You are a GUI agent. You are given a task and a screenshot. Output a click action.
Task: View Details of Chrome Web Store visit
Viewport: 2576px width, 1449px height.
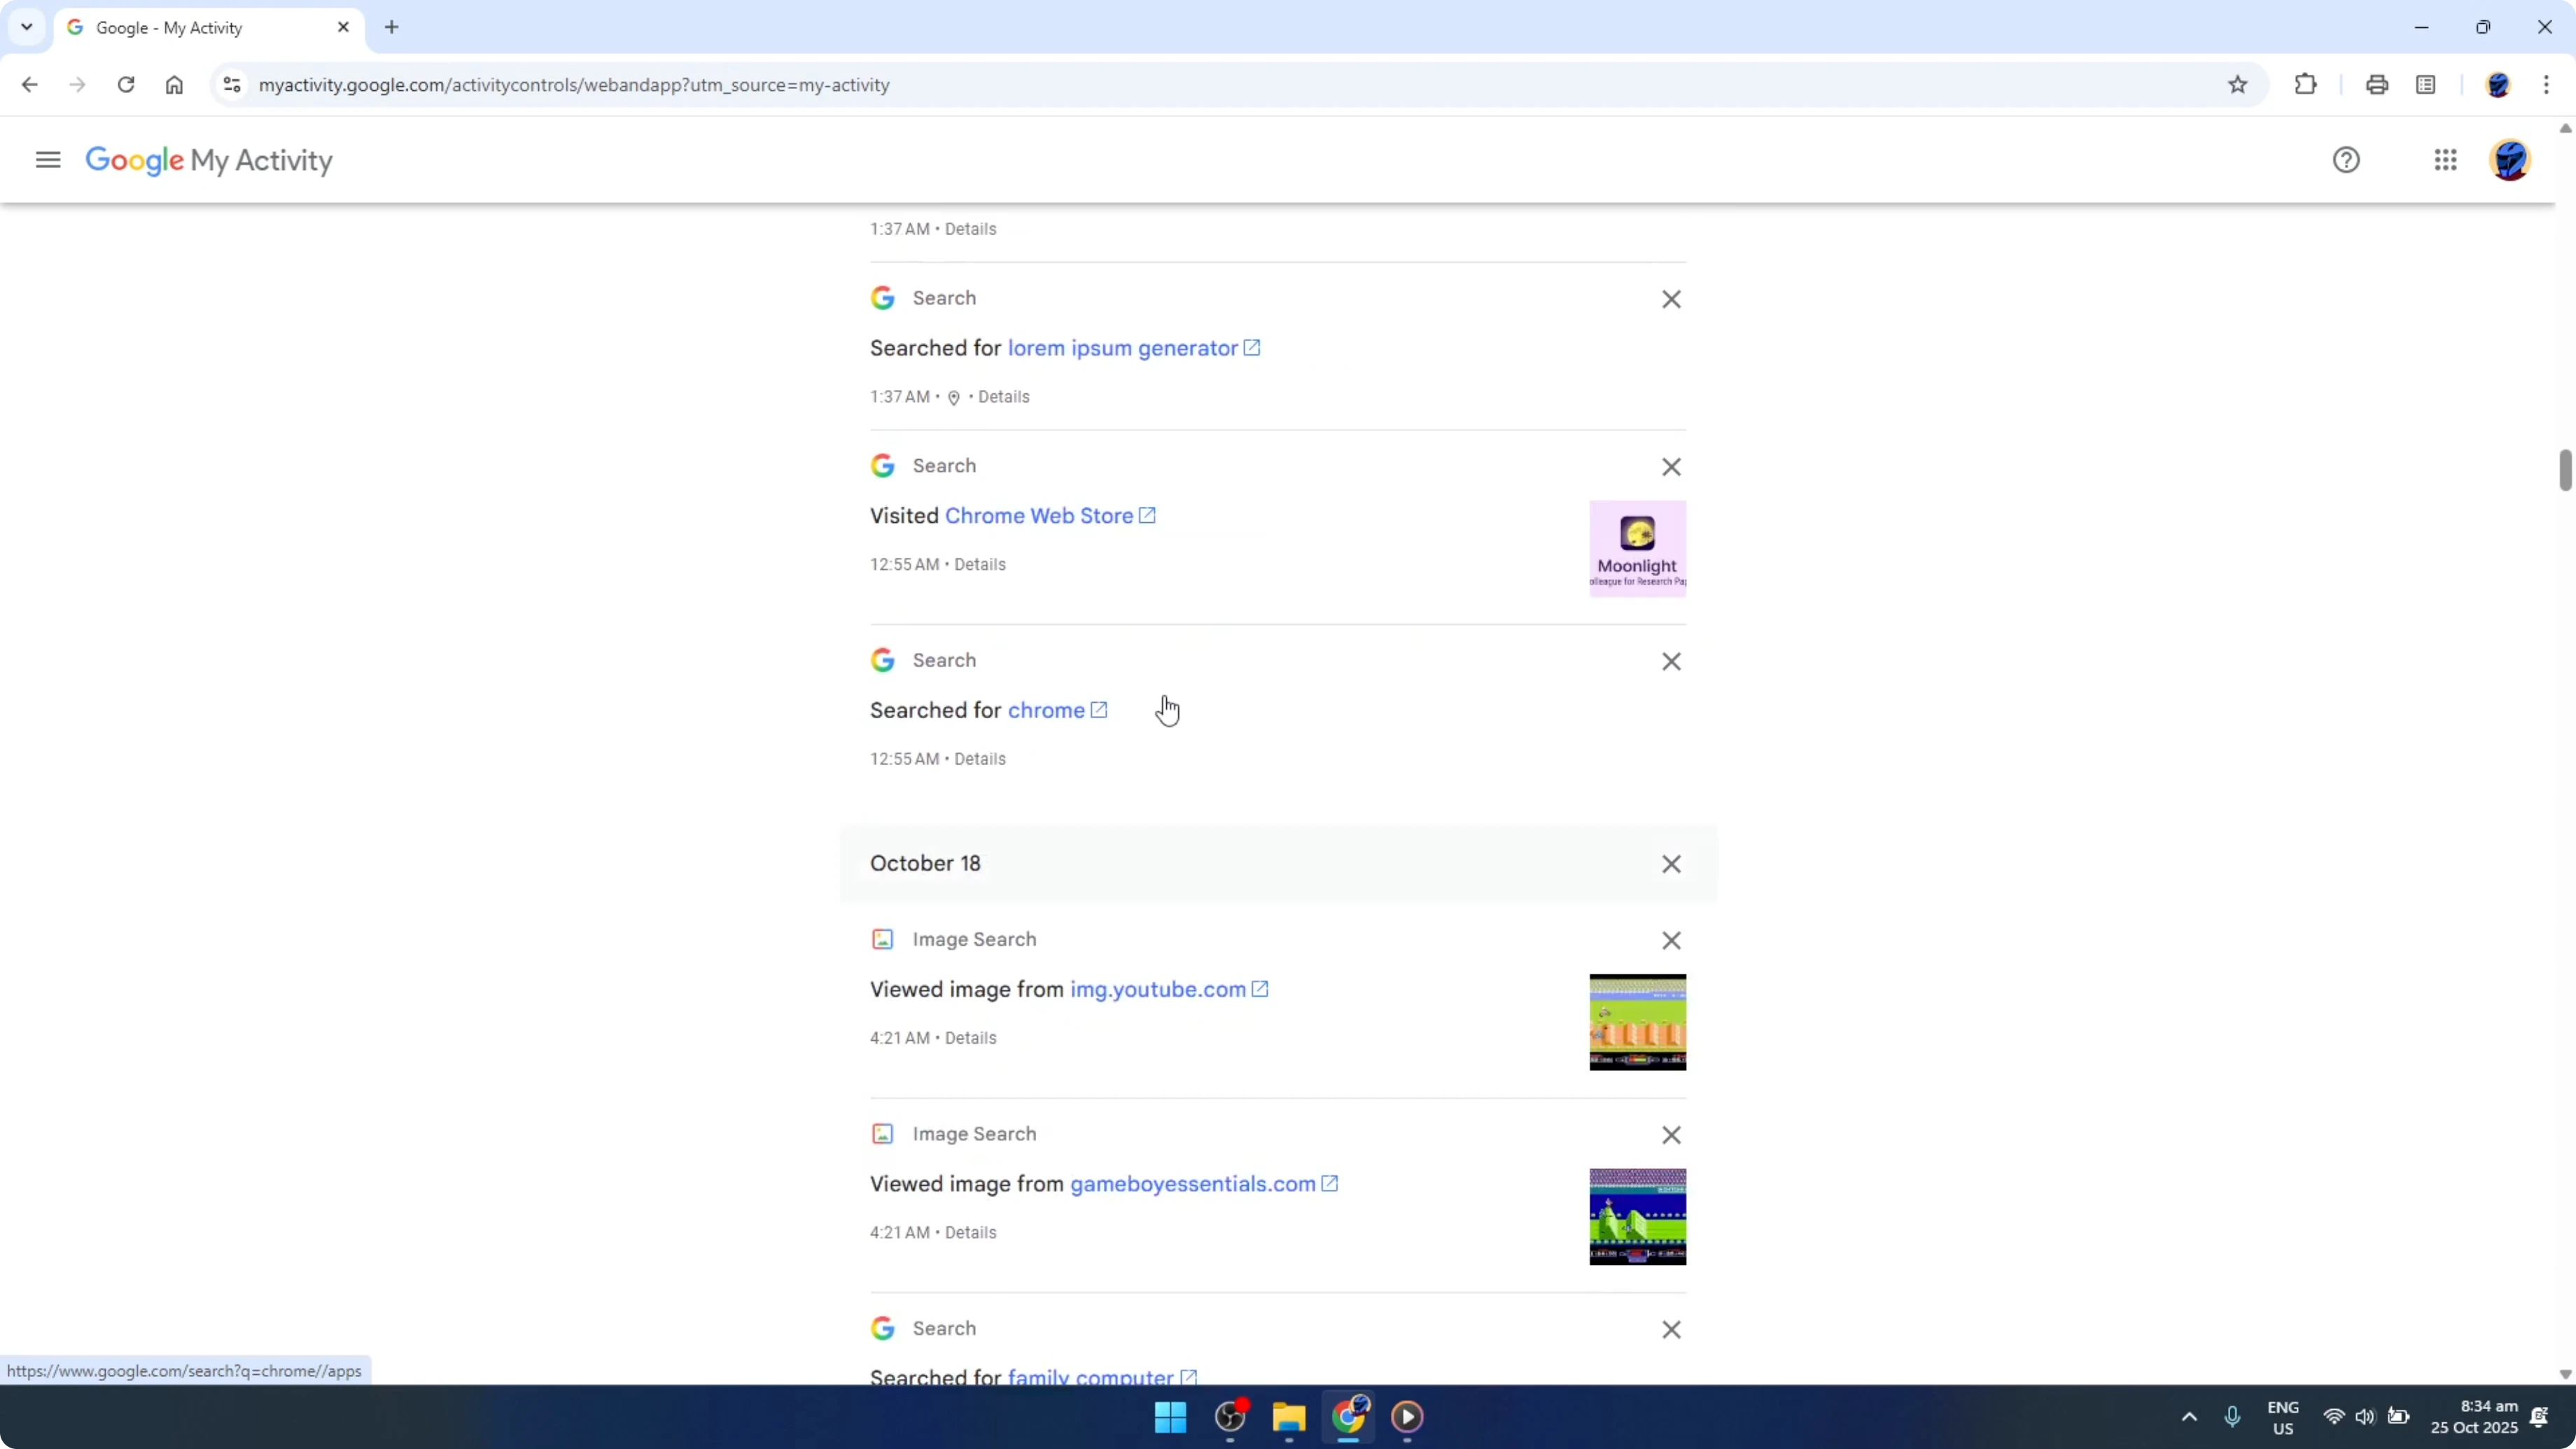click(979, 565)
